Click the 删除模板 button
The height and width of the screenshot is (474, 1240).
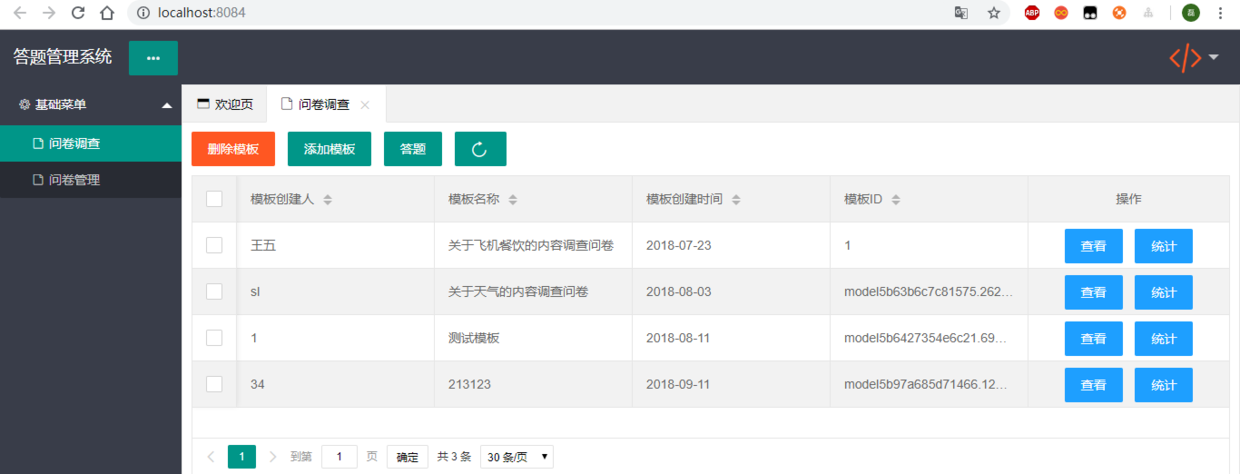pyautogui.click(x=233, y=149)
